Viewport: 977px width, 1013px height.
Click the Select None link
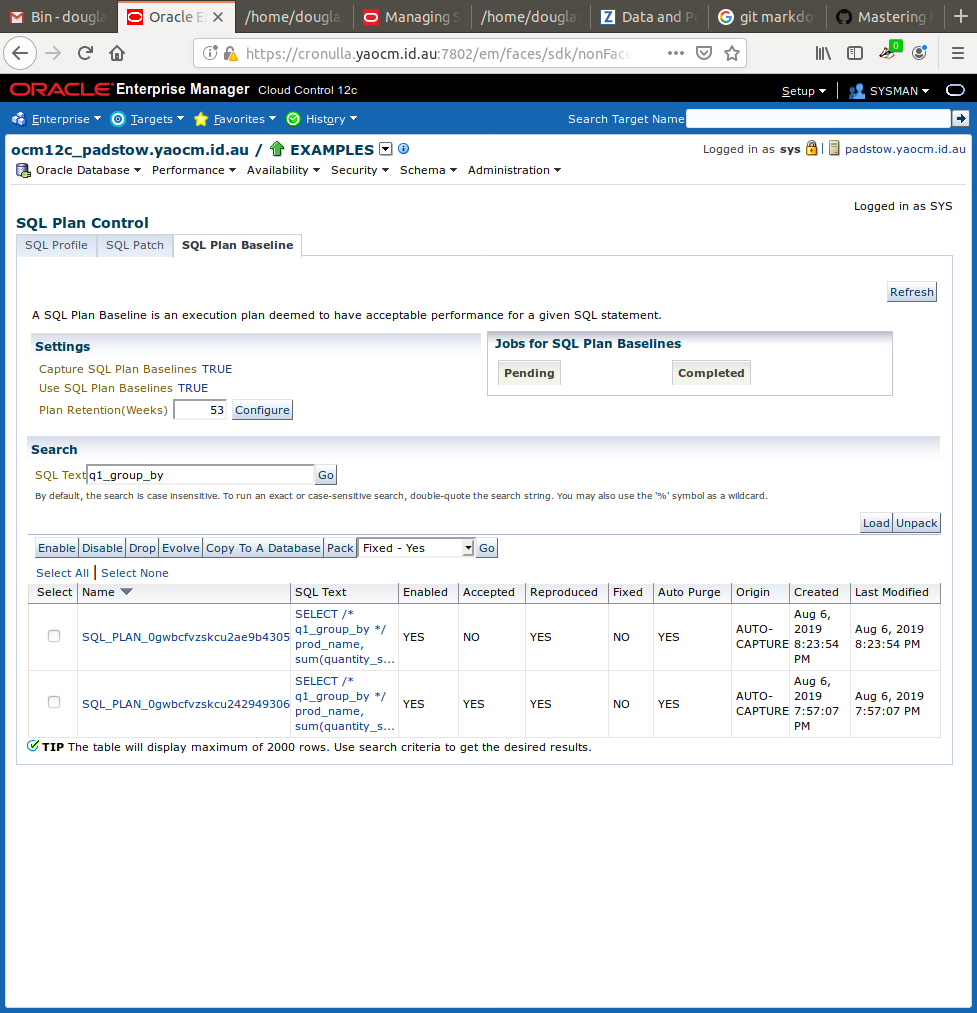point(134,573)
